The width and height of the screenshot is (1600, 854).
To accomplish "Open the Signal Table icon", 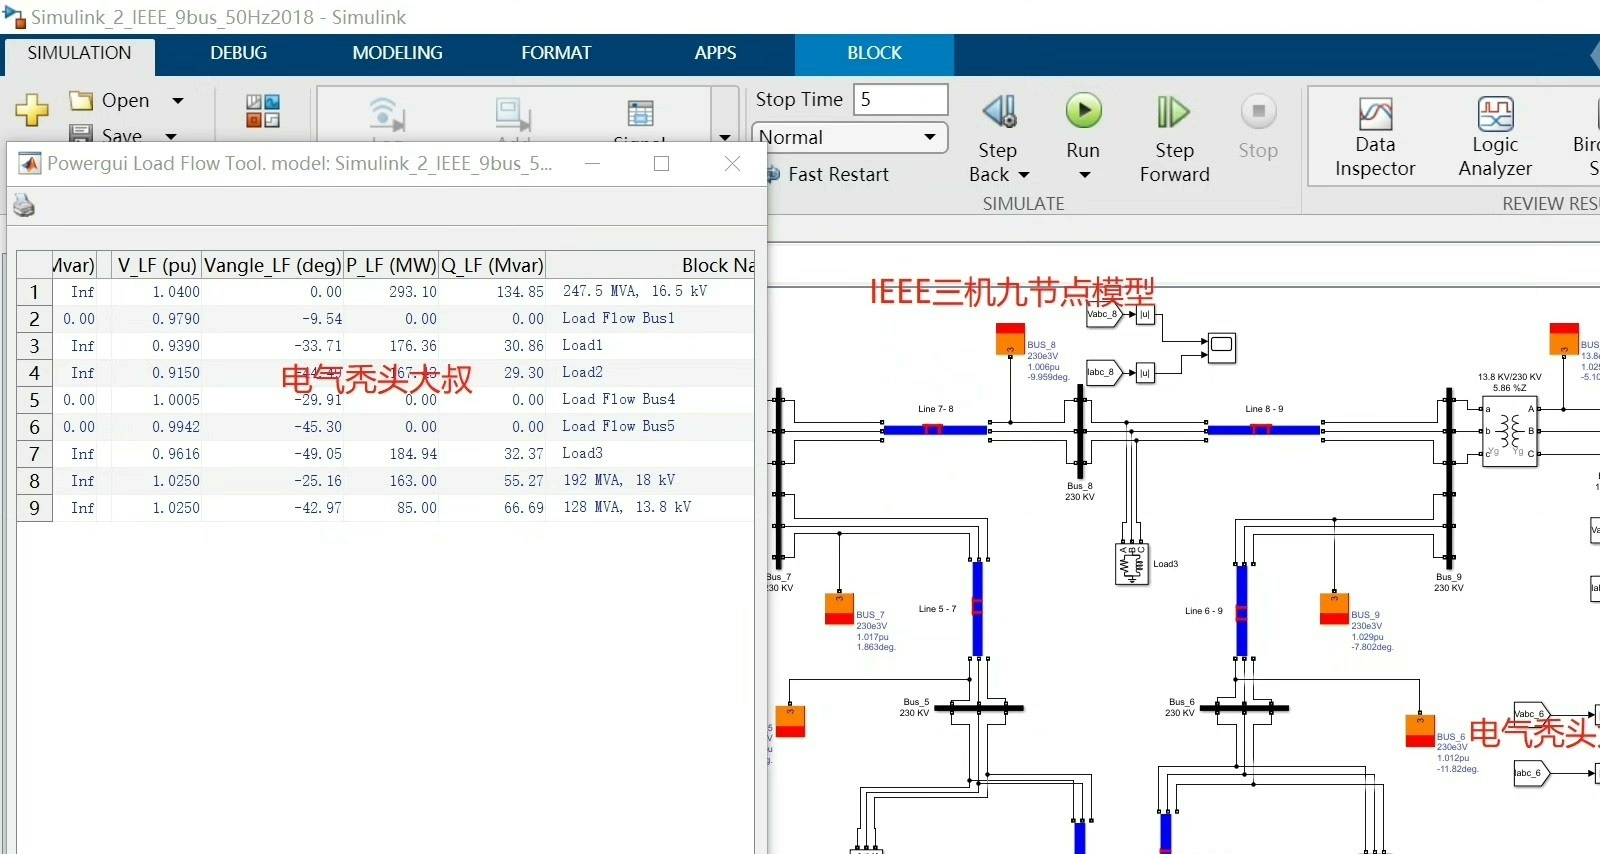I will 640,113.
